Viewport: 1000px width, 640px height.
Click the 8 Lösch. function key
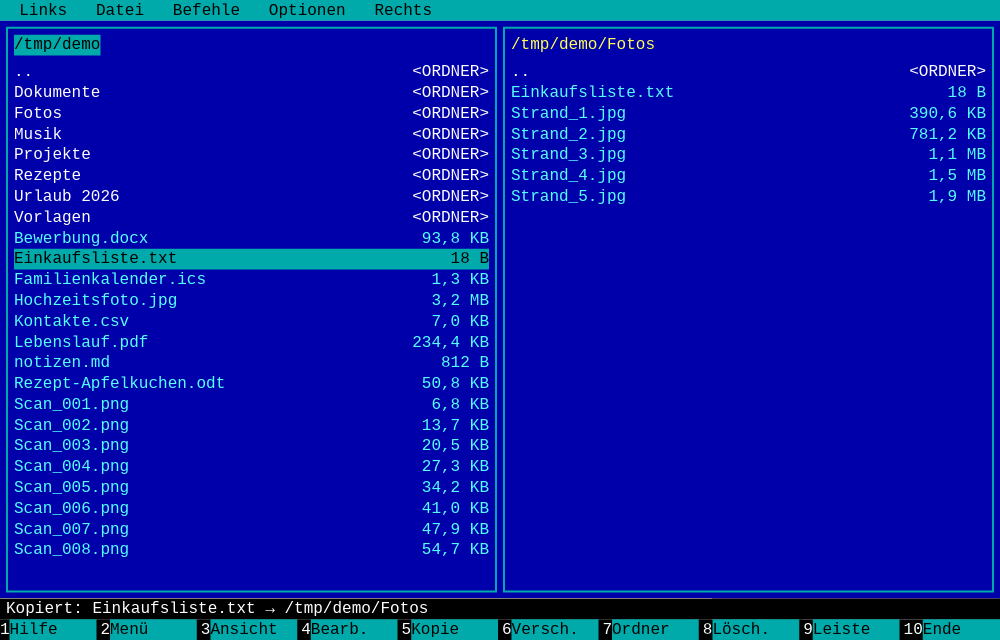(749, 629)
